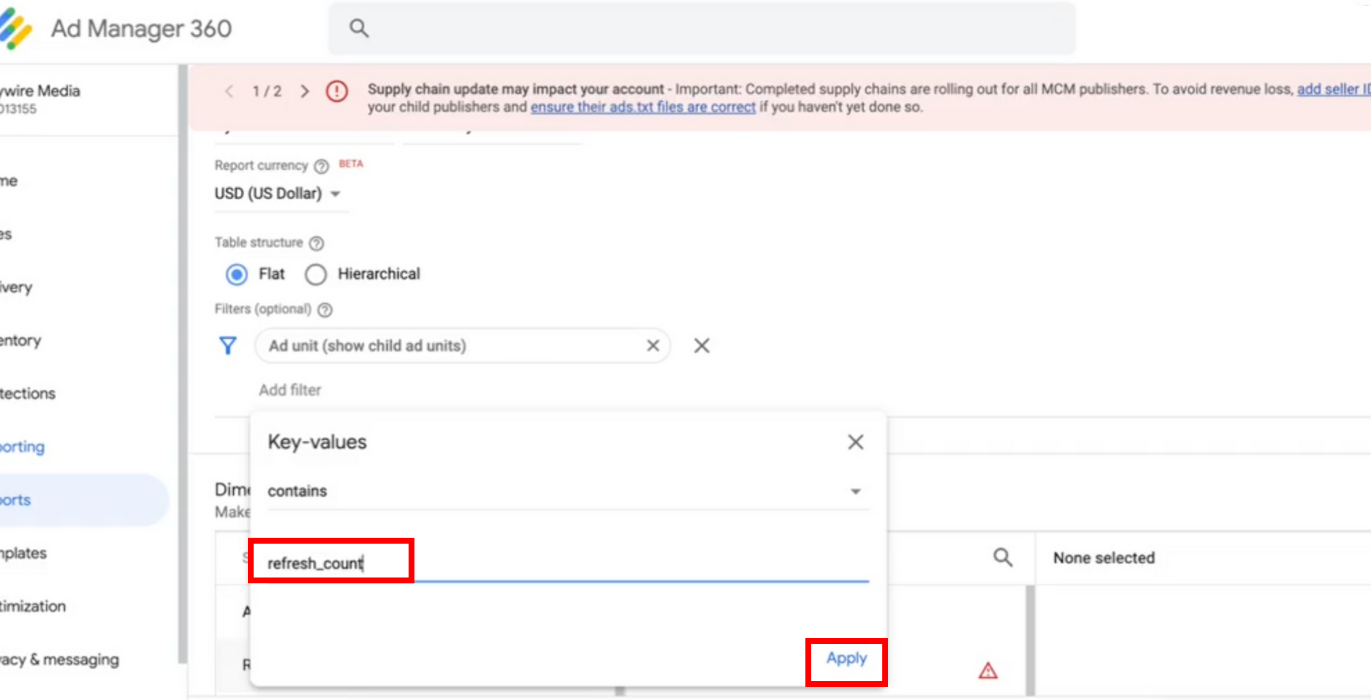Click the Apply button in Key-values
The width and height of the screenshot is (1371, 700).
pos(846,659)
